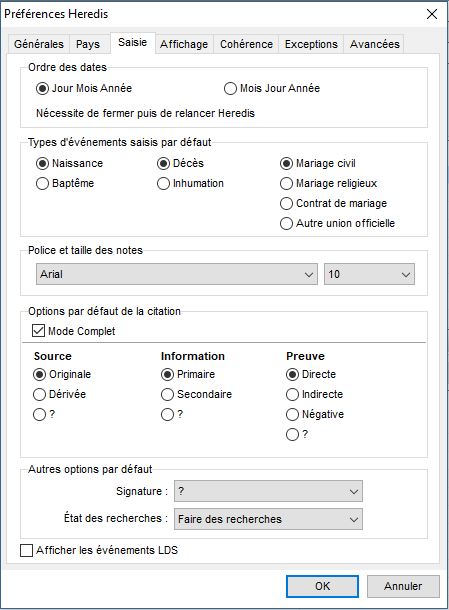Image resolution: width=449 pixels, height=610 pixels.
Task: Confirm preferences with the OK button
Action: pos(323,586)
